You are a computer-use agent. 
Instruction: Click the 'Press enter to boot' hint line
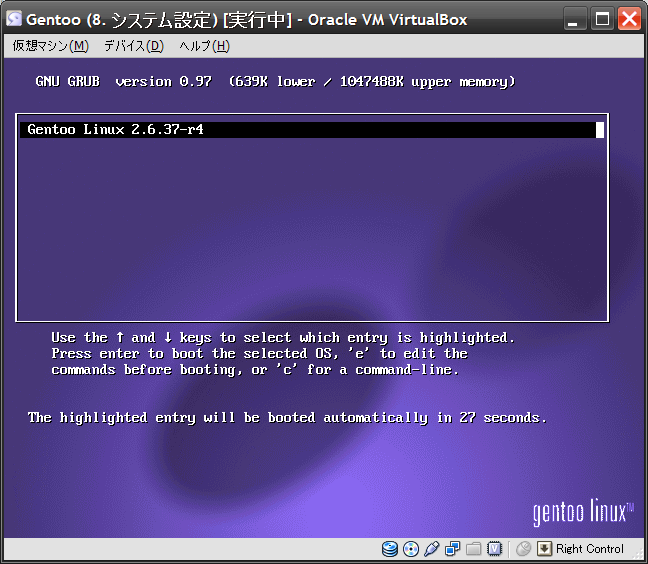pos(260,354)
